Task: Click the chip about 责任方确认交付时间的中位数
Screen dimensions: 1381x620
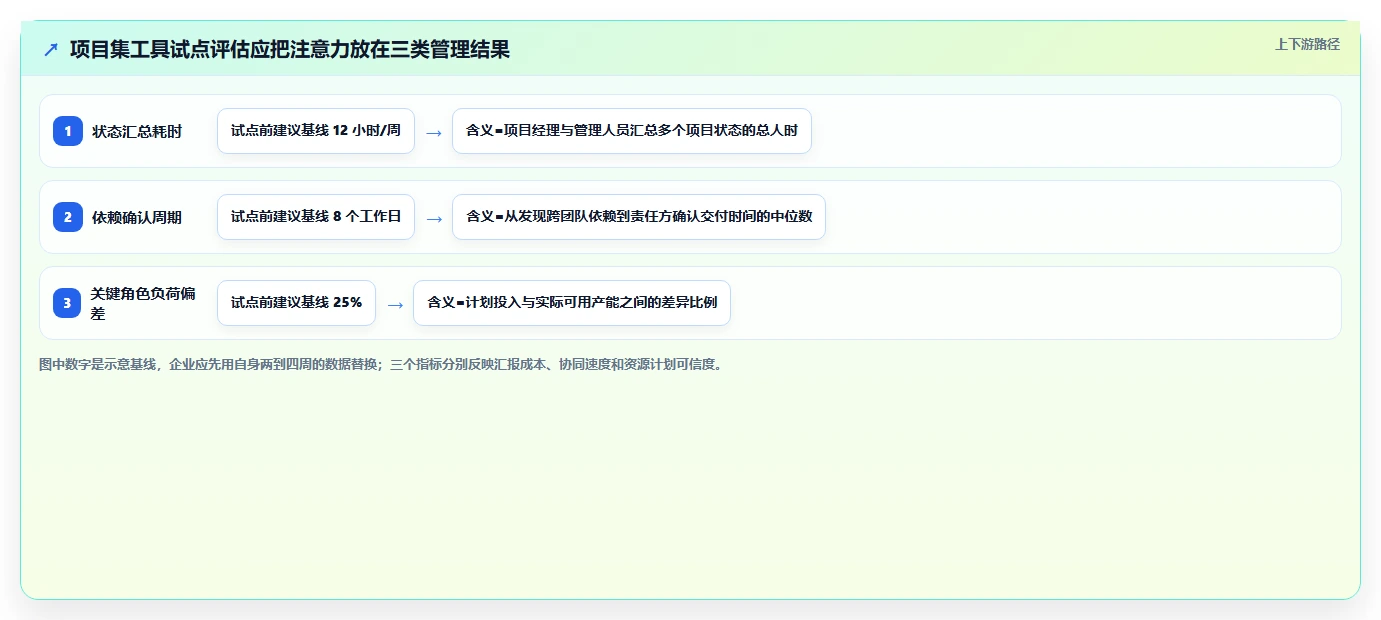Action: [x=639, y=217]
